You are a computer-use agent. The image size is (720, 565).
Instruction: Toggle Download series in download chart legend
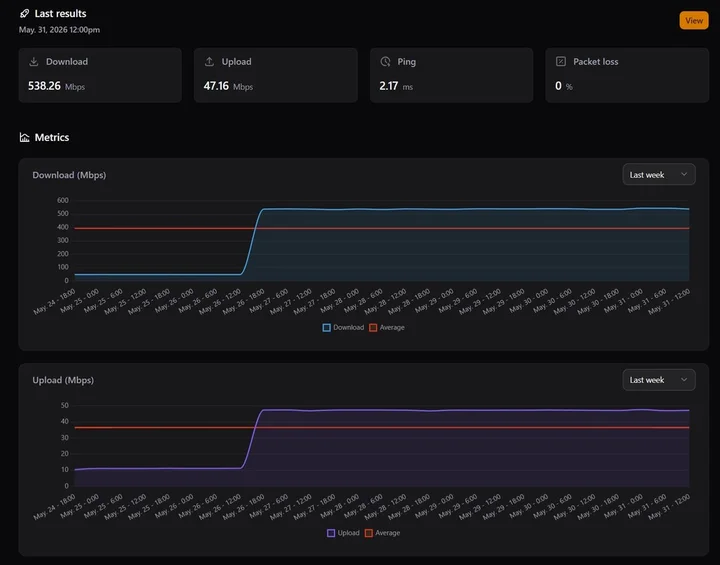343,328
